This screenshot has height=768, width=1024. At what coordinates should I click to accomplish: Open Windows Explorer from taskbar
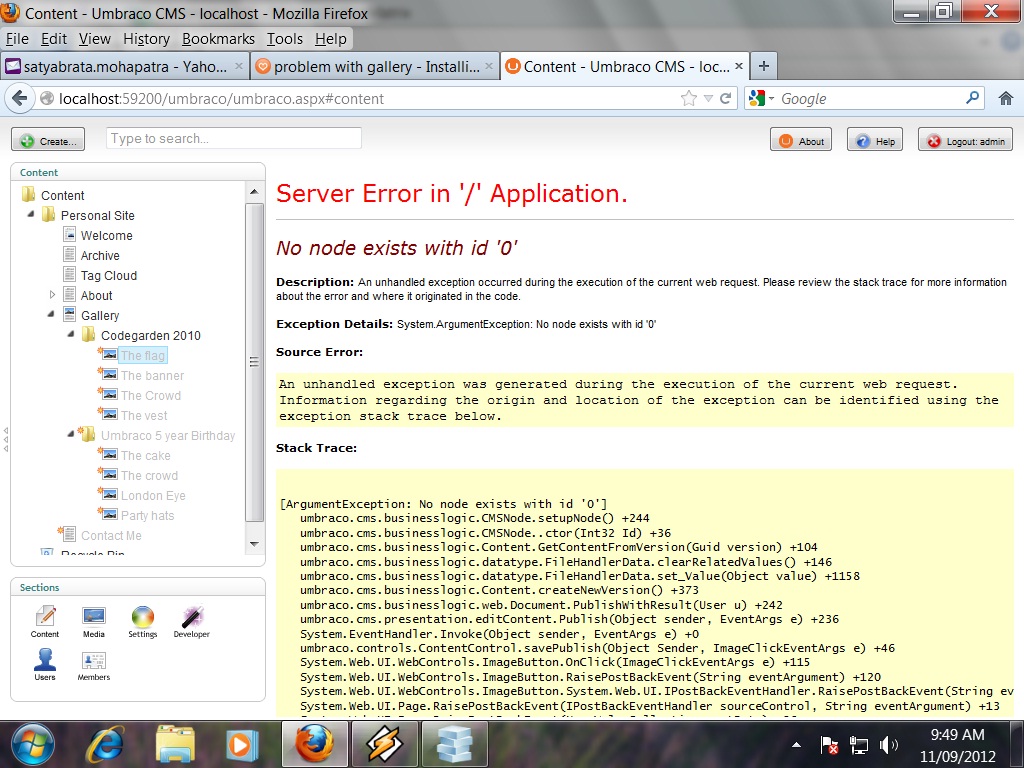[x=175, y=744]
